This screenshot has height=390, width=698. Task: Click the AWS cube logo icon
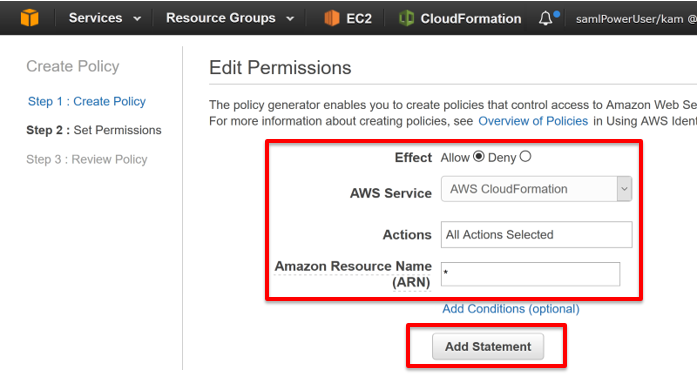(x=30, y=18)
